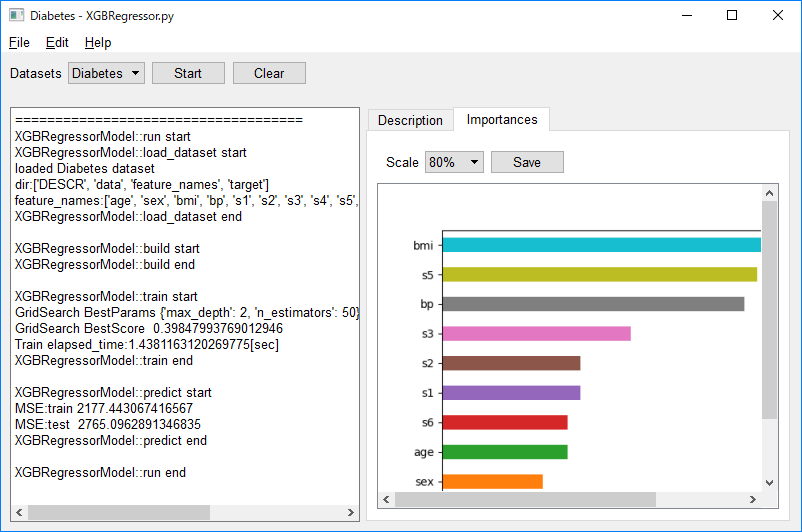Click the chart's horizontal scrollbar right arrow
The width and height of the screenshot is (802, 532).
[753, 499]
